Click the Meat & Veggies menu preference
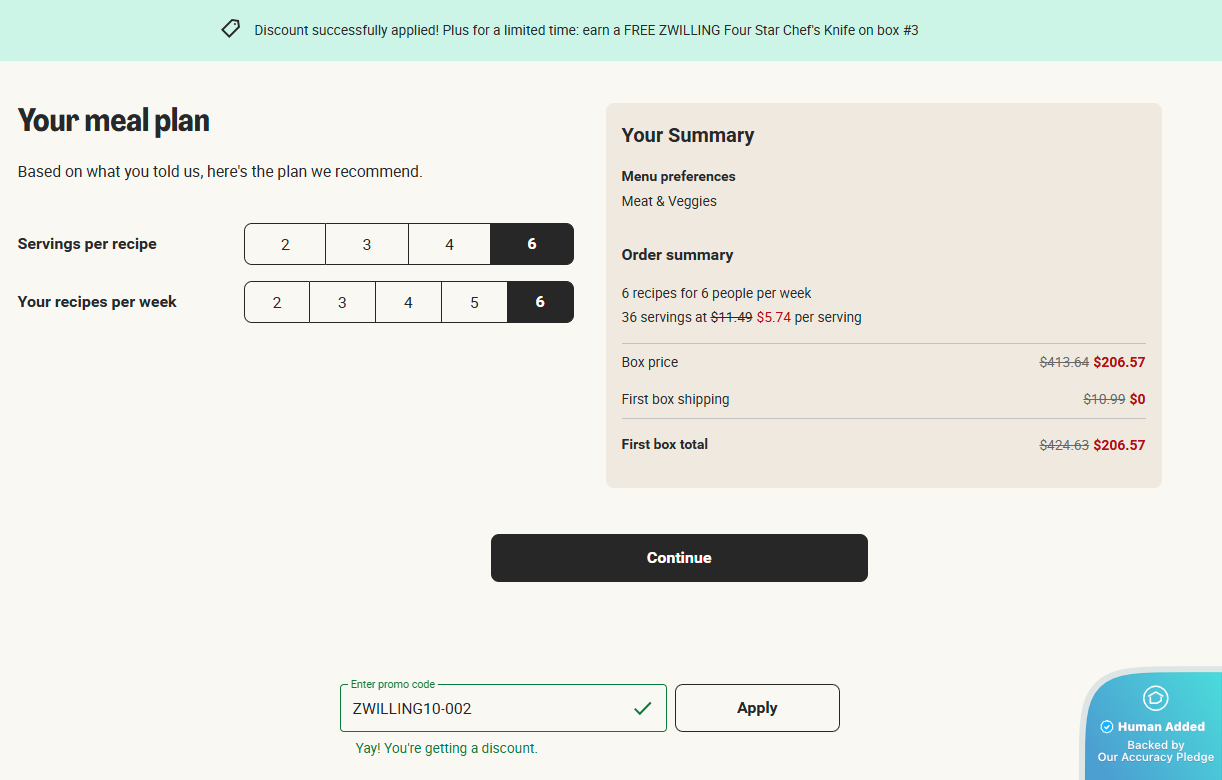The height and width of the screenshot is (780, 1222). click(669, 201)
